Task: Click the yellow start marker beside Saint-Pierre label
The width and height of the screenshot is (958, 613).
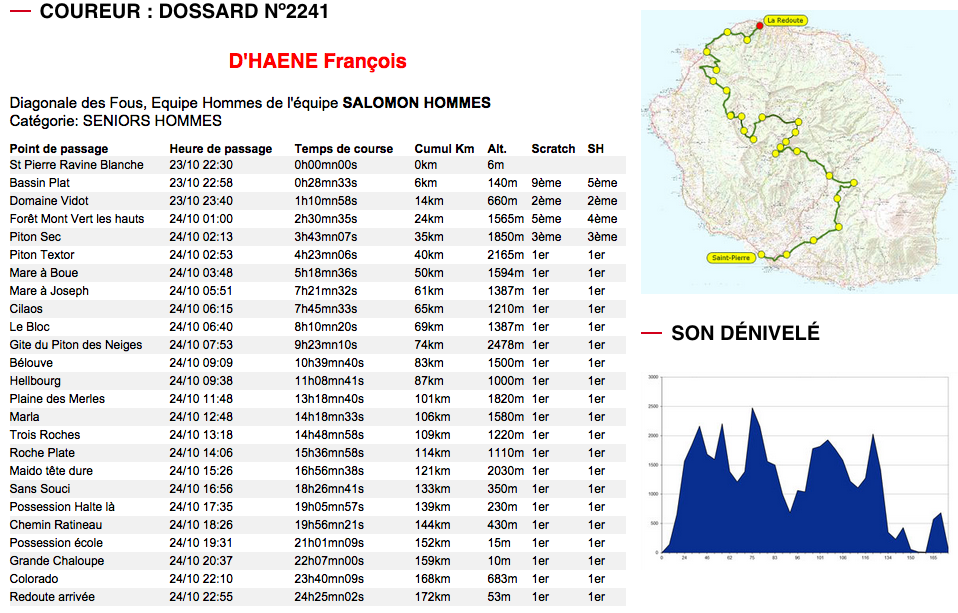Action: coord(761,256)
